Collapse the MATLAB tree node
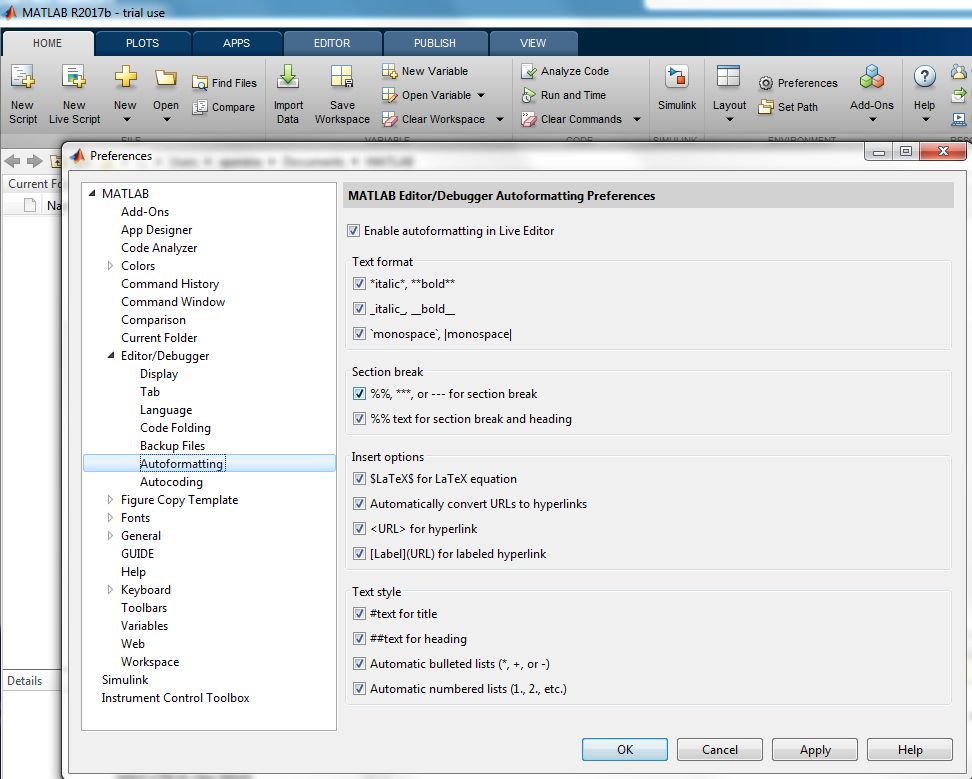The image size is (972, 779). pos(92,193)
